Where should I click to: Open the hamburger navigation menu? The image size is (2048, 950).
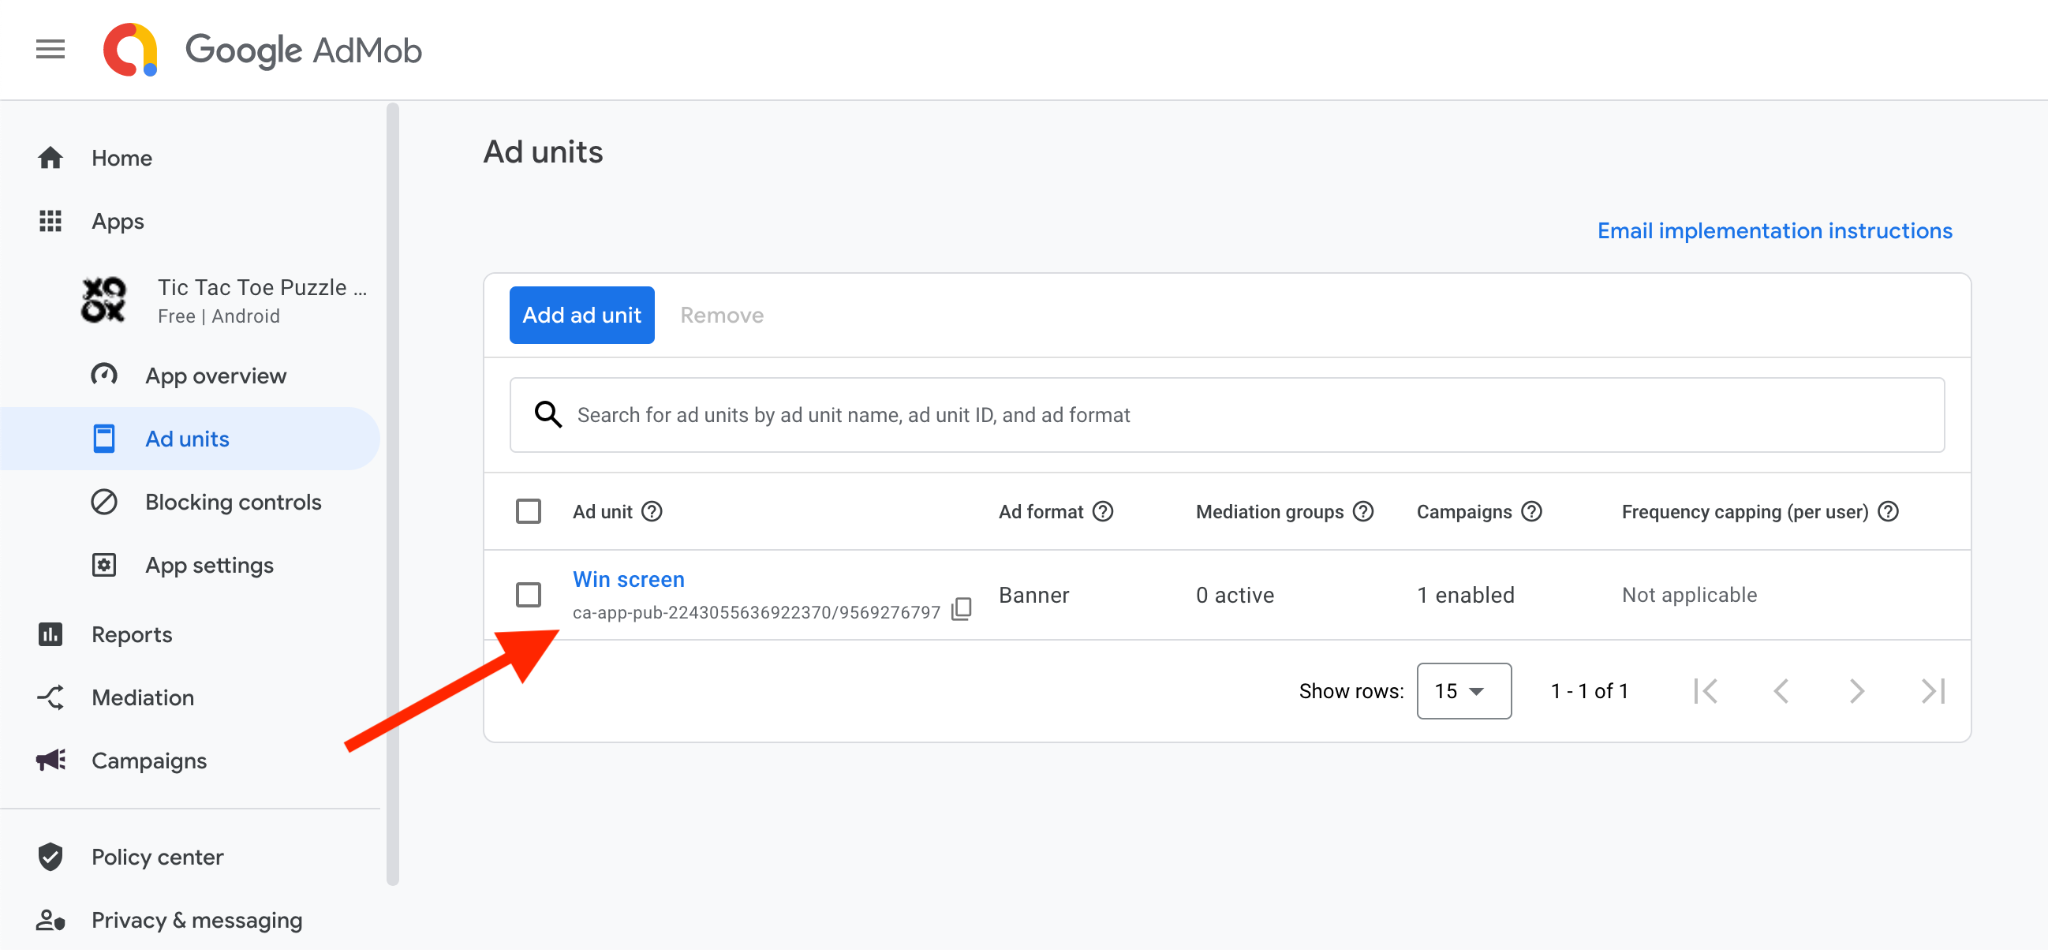(49, 48)
